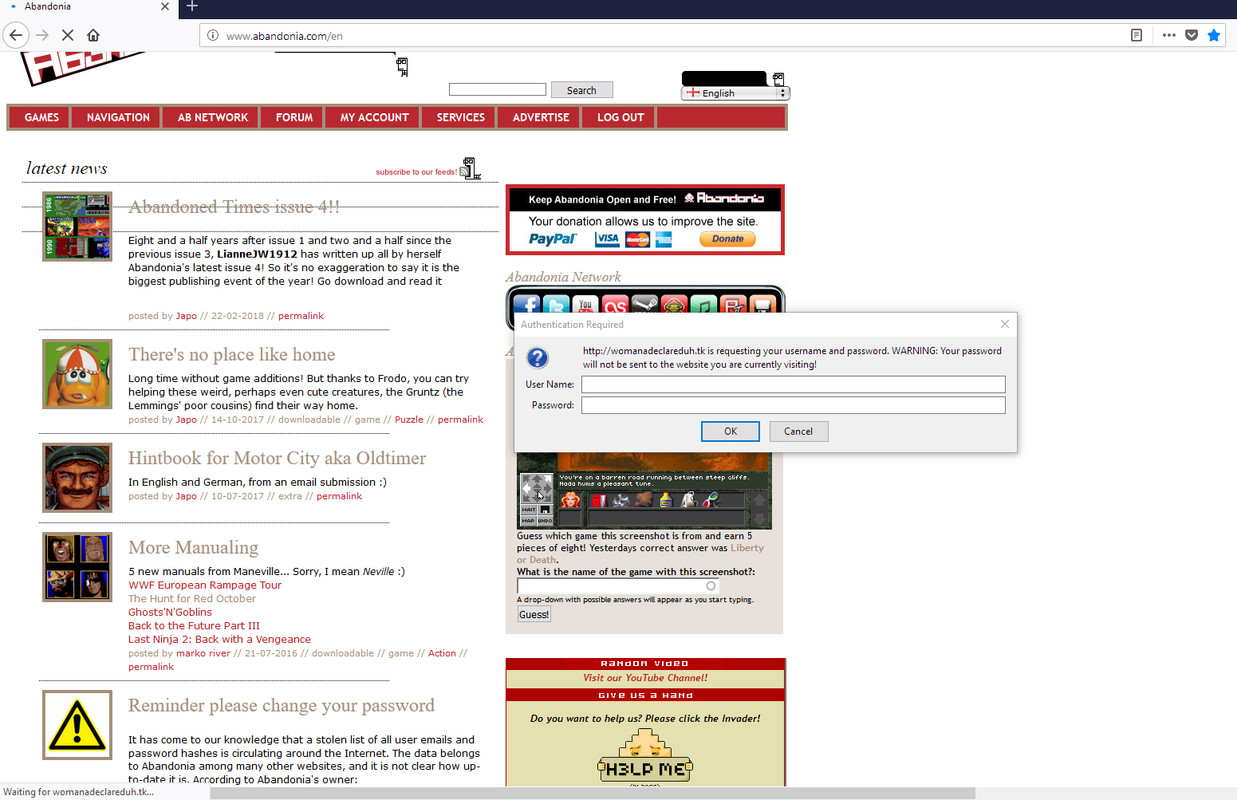
Task: Open the Liberty or Death answer link
Action: (640, 554)
